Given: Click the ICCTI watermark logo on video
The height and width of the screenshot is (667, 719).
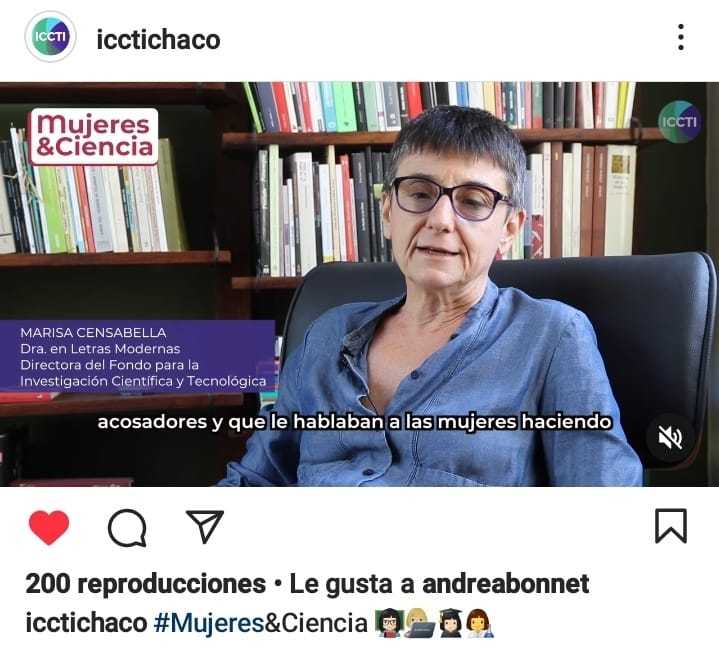Looking at the screenshot, I should point(680,122).
